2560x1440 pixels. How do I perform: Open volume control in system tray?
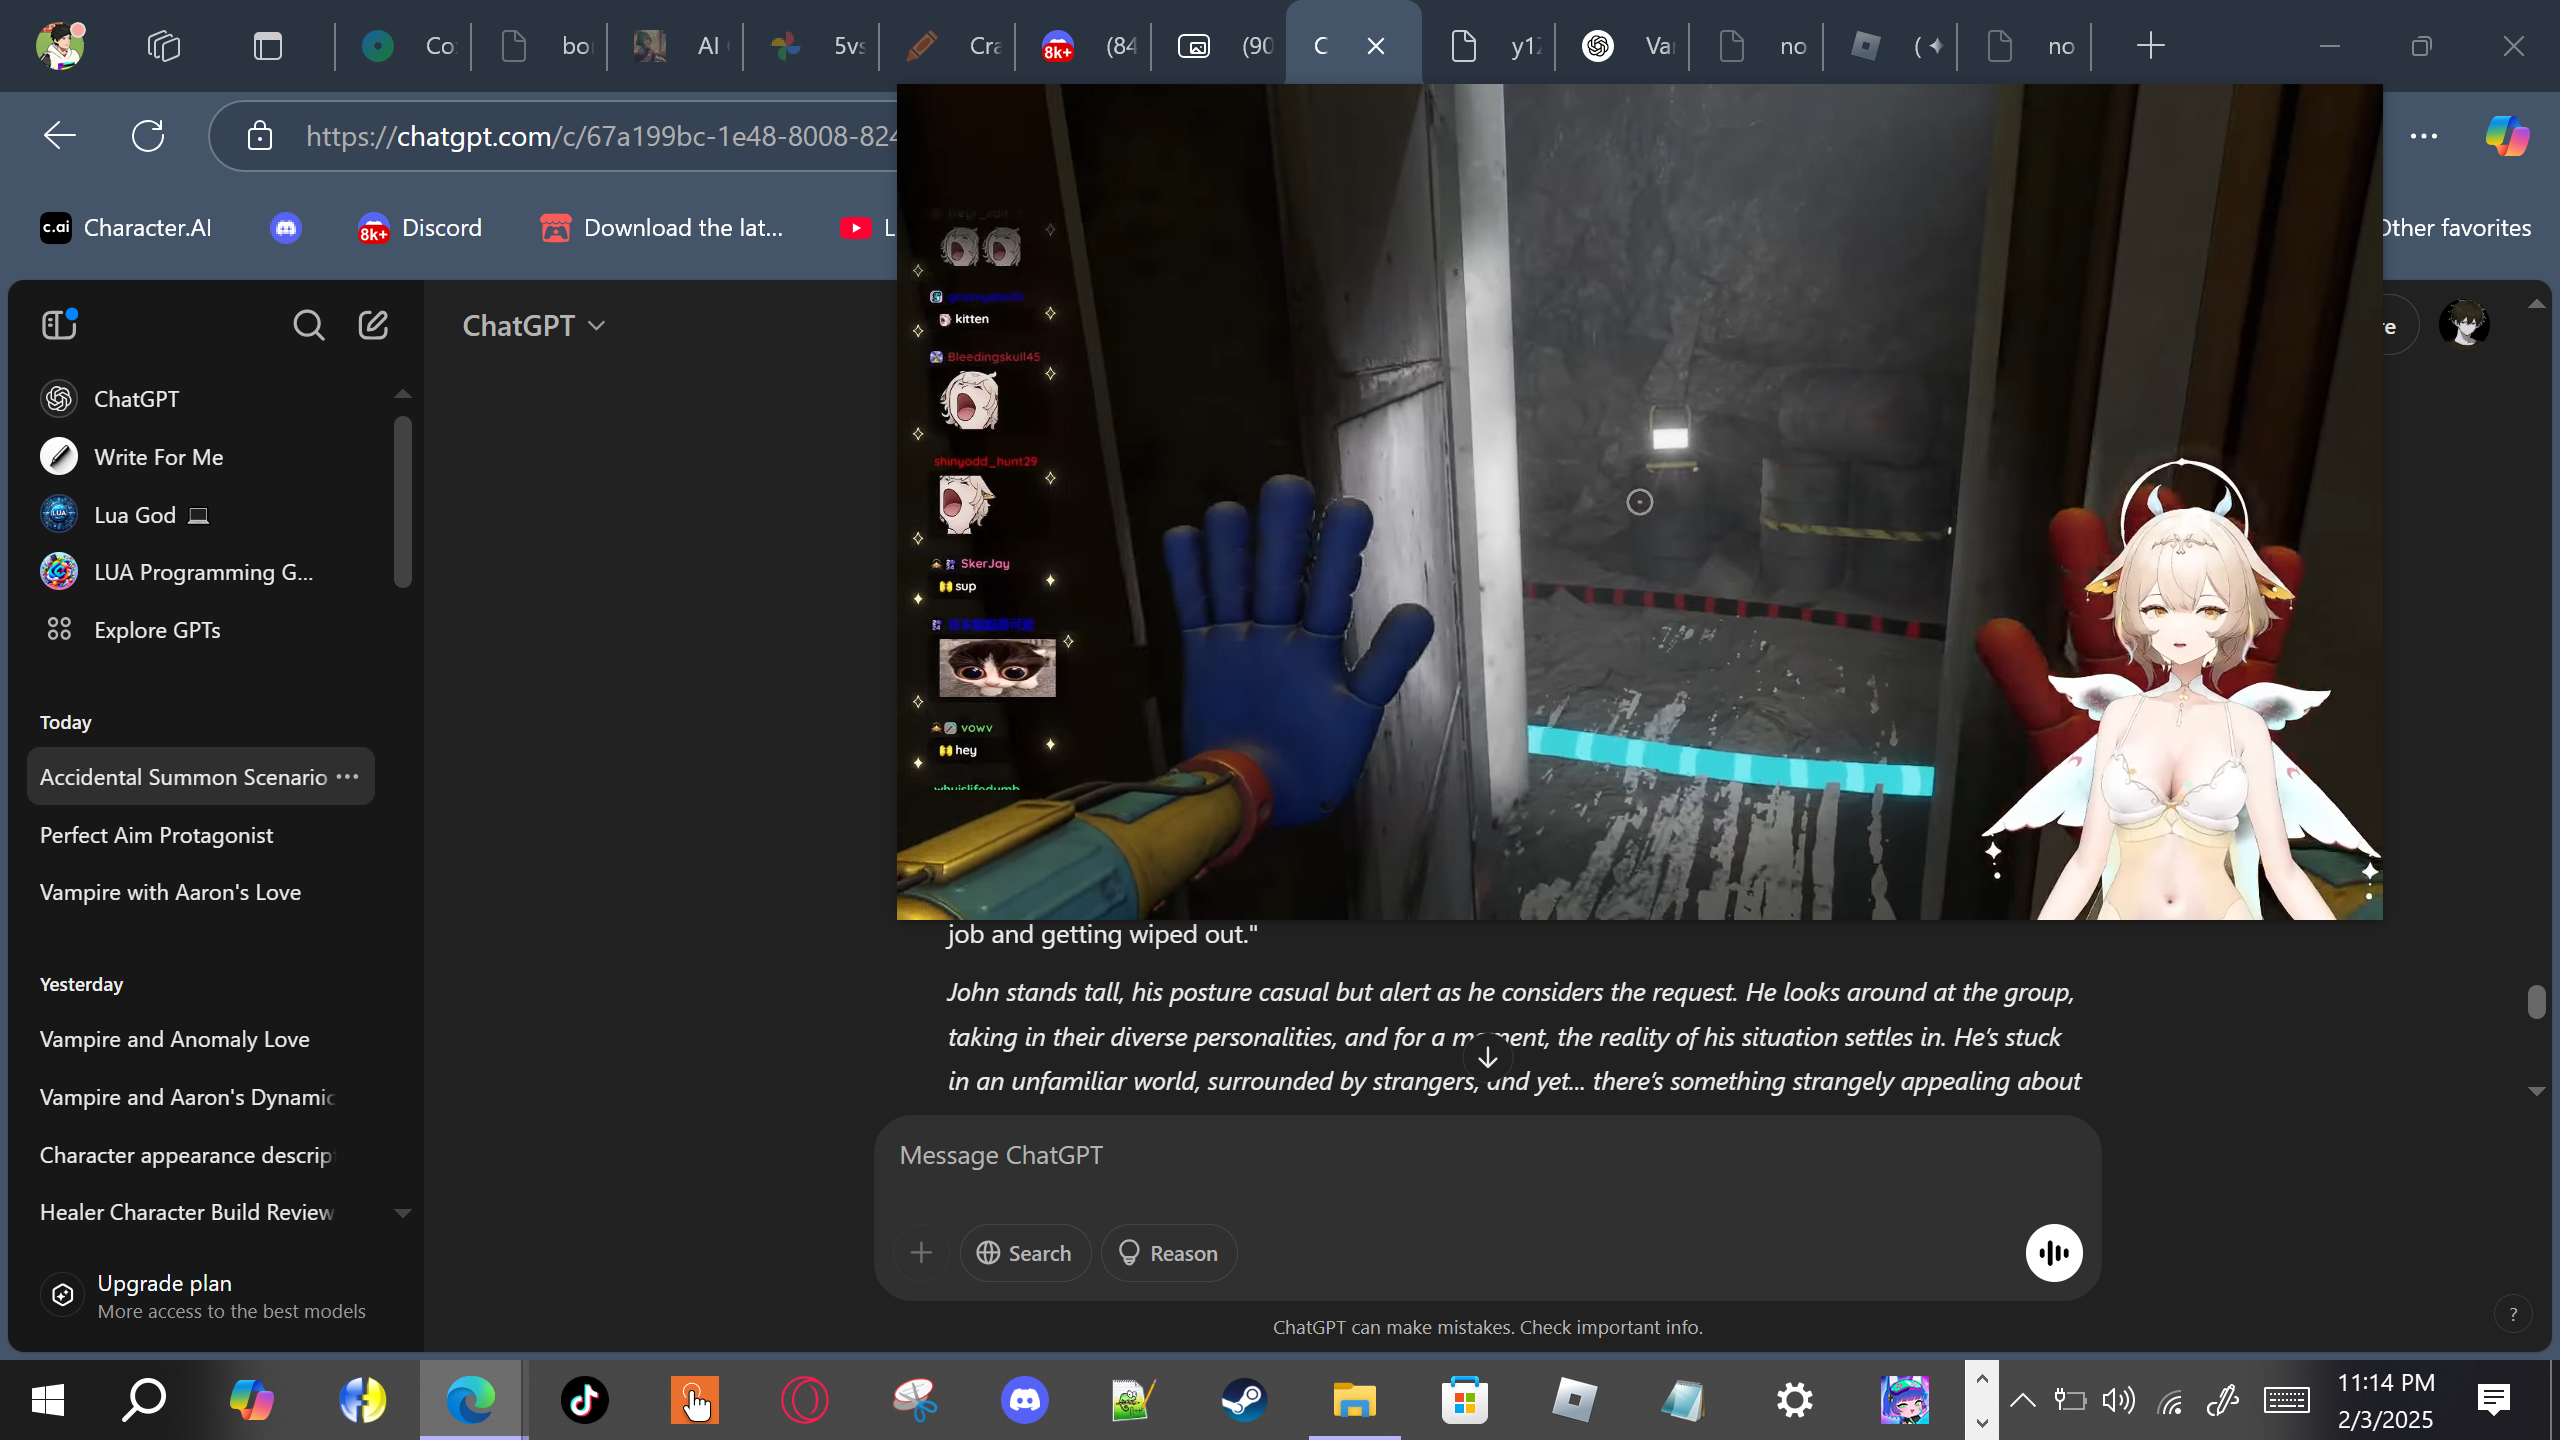click(2118, 1400)
